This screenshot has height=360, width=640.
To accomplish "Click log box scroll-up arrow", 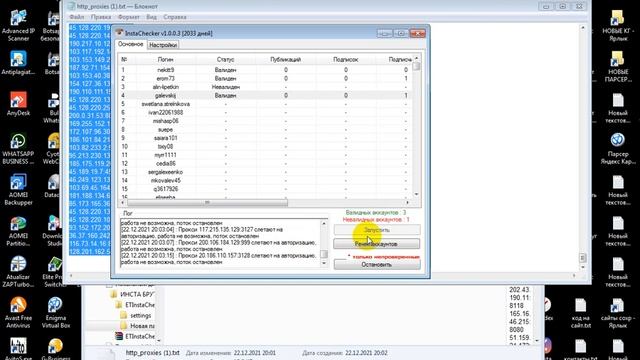I will pyautogui.click(x=324, y=223).
